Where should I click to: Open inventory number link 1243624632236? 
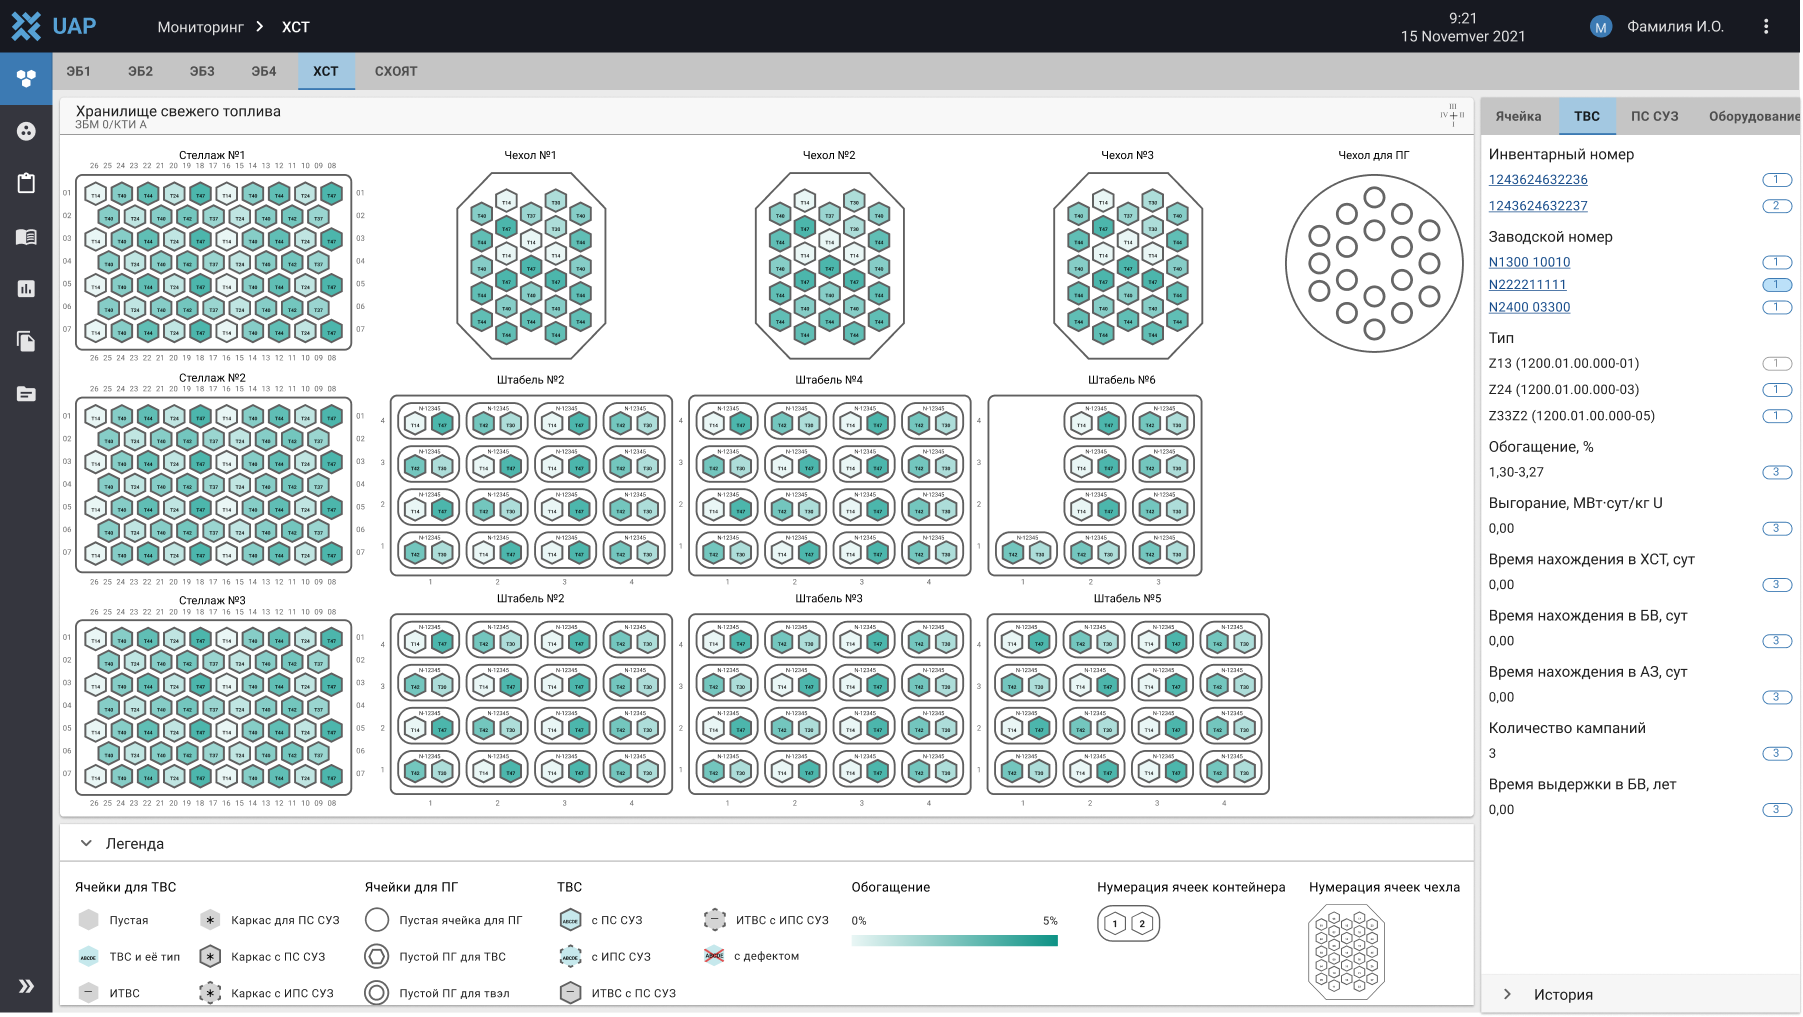tap(1537, 180)
